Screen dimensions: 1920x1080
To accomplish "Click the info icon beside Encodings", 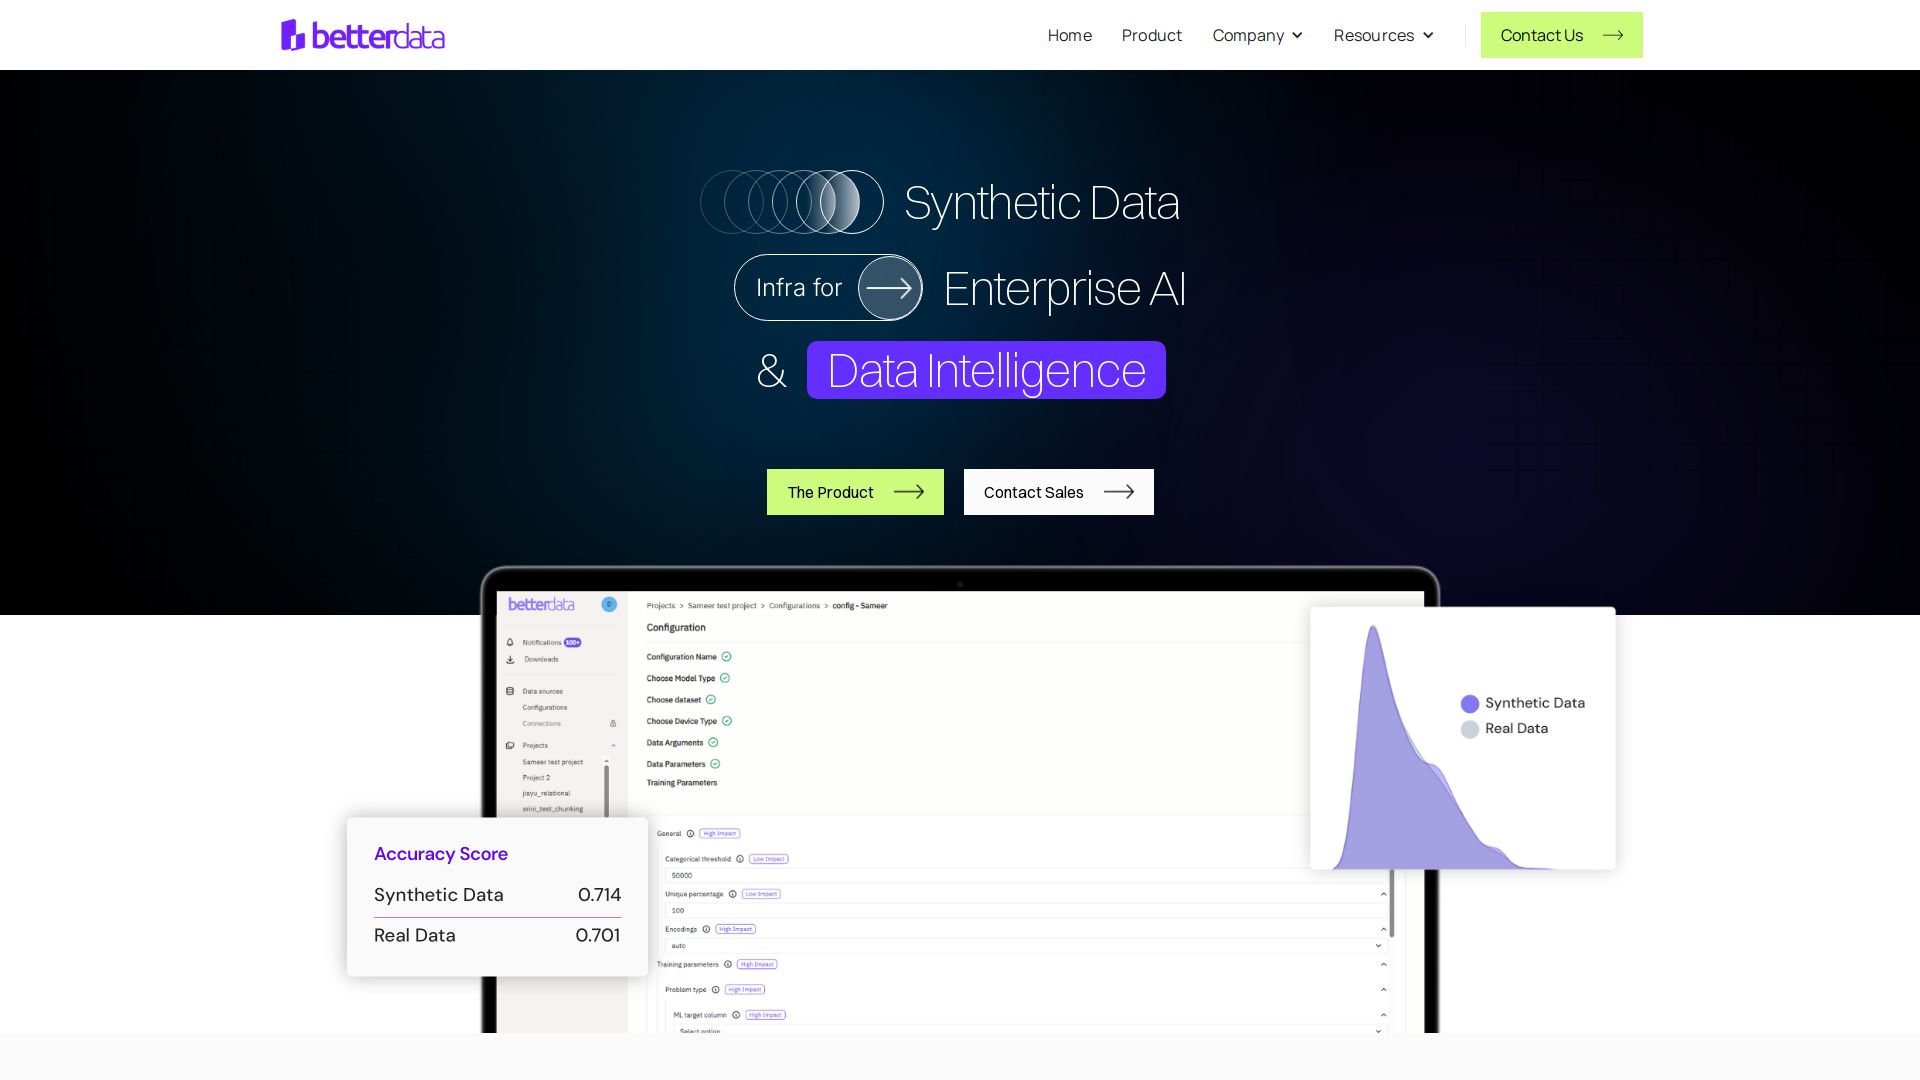I will pos(706,930).
